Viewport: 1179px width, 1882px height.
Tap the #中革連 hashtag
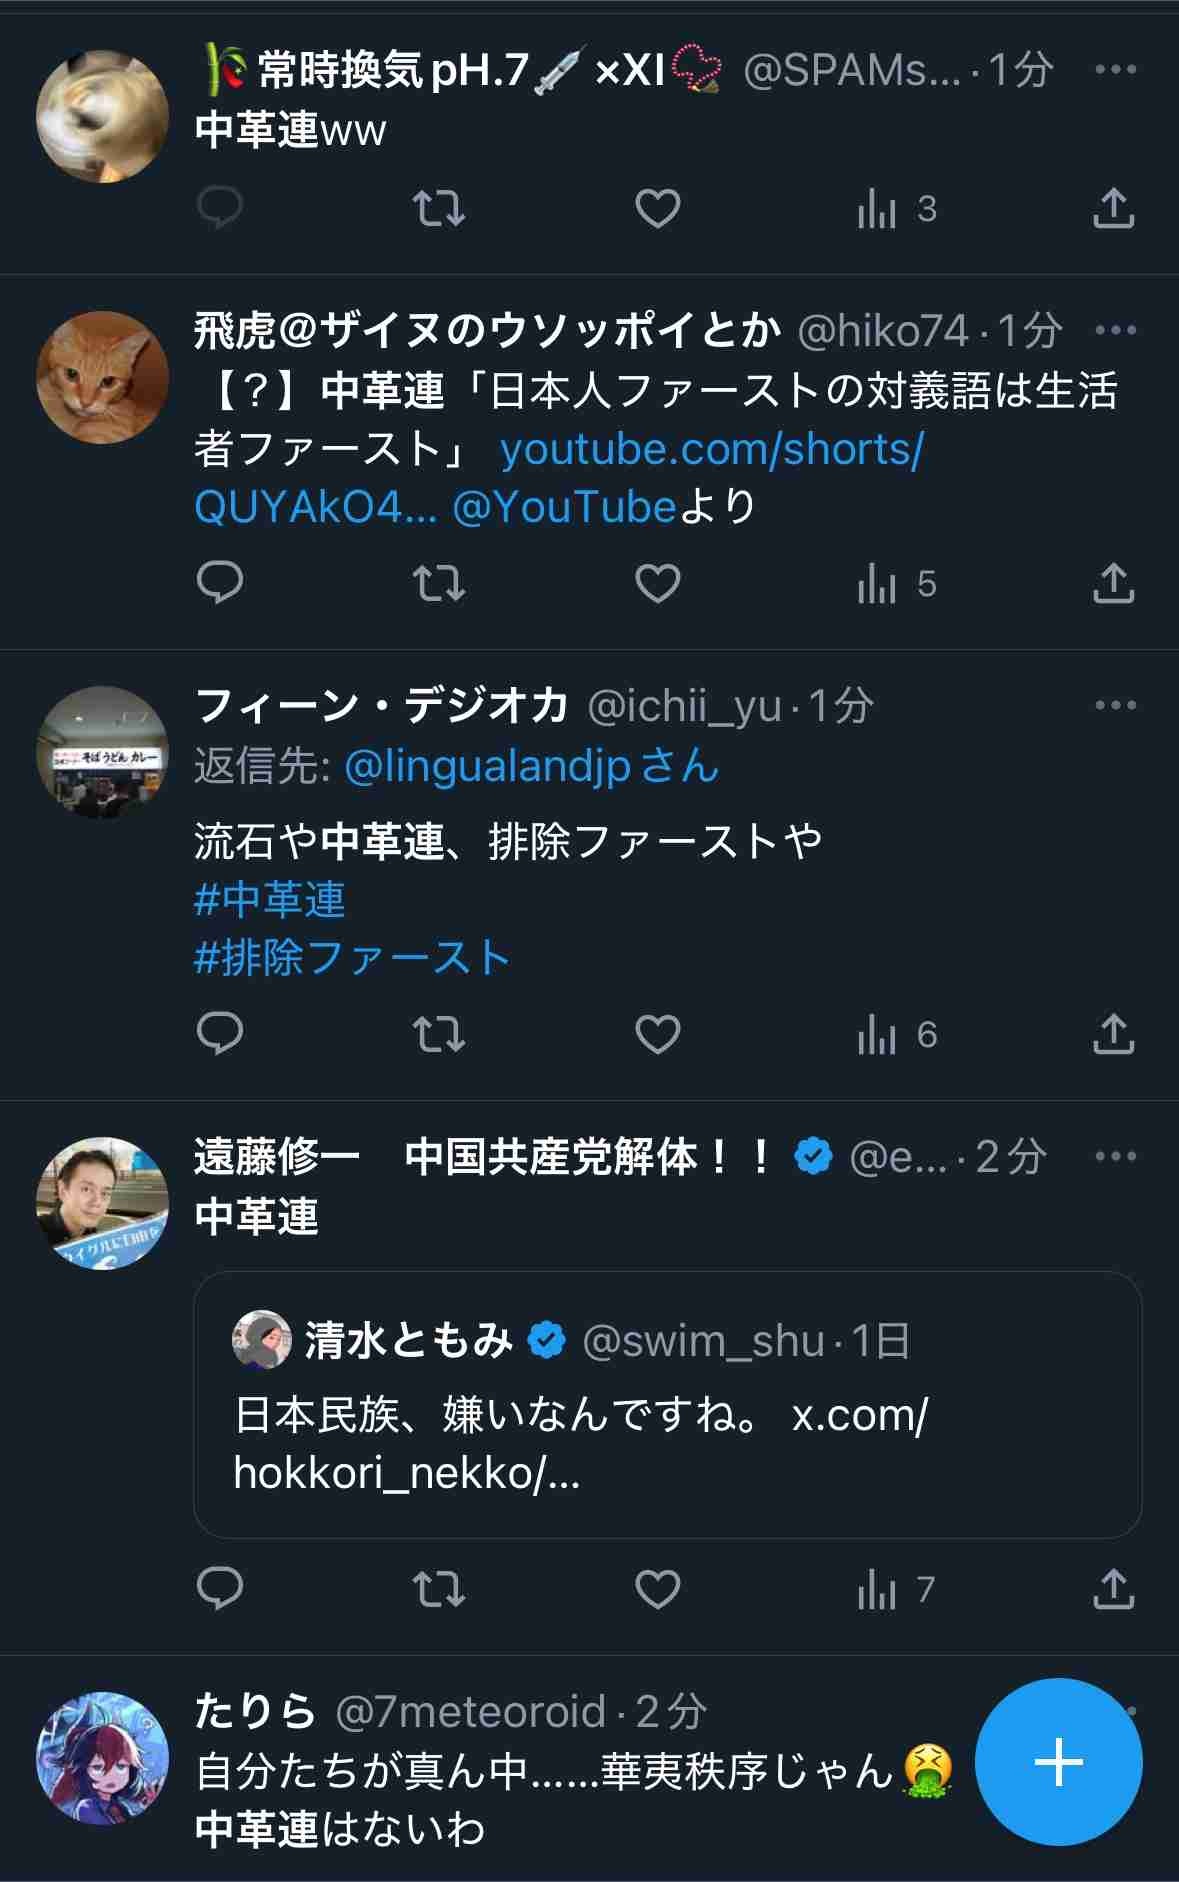coord(270,900)
